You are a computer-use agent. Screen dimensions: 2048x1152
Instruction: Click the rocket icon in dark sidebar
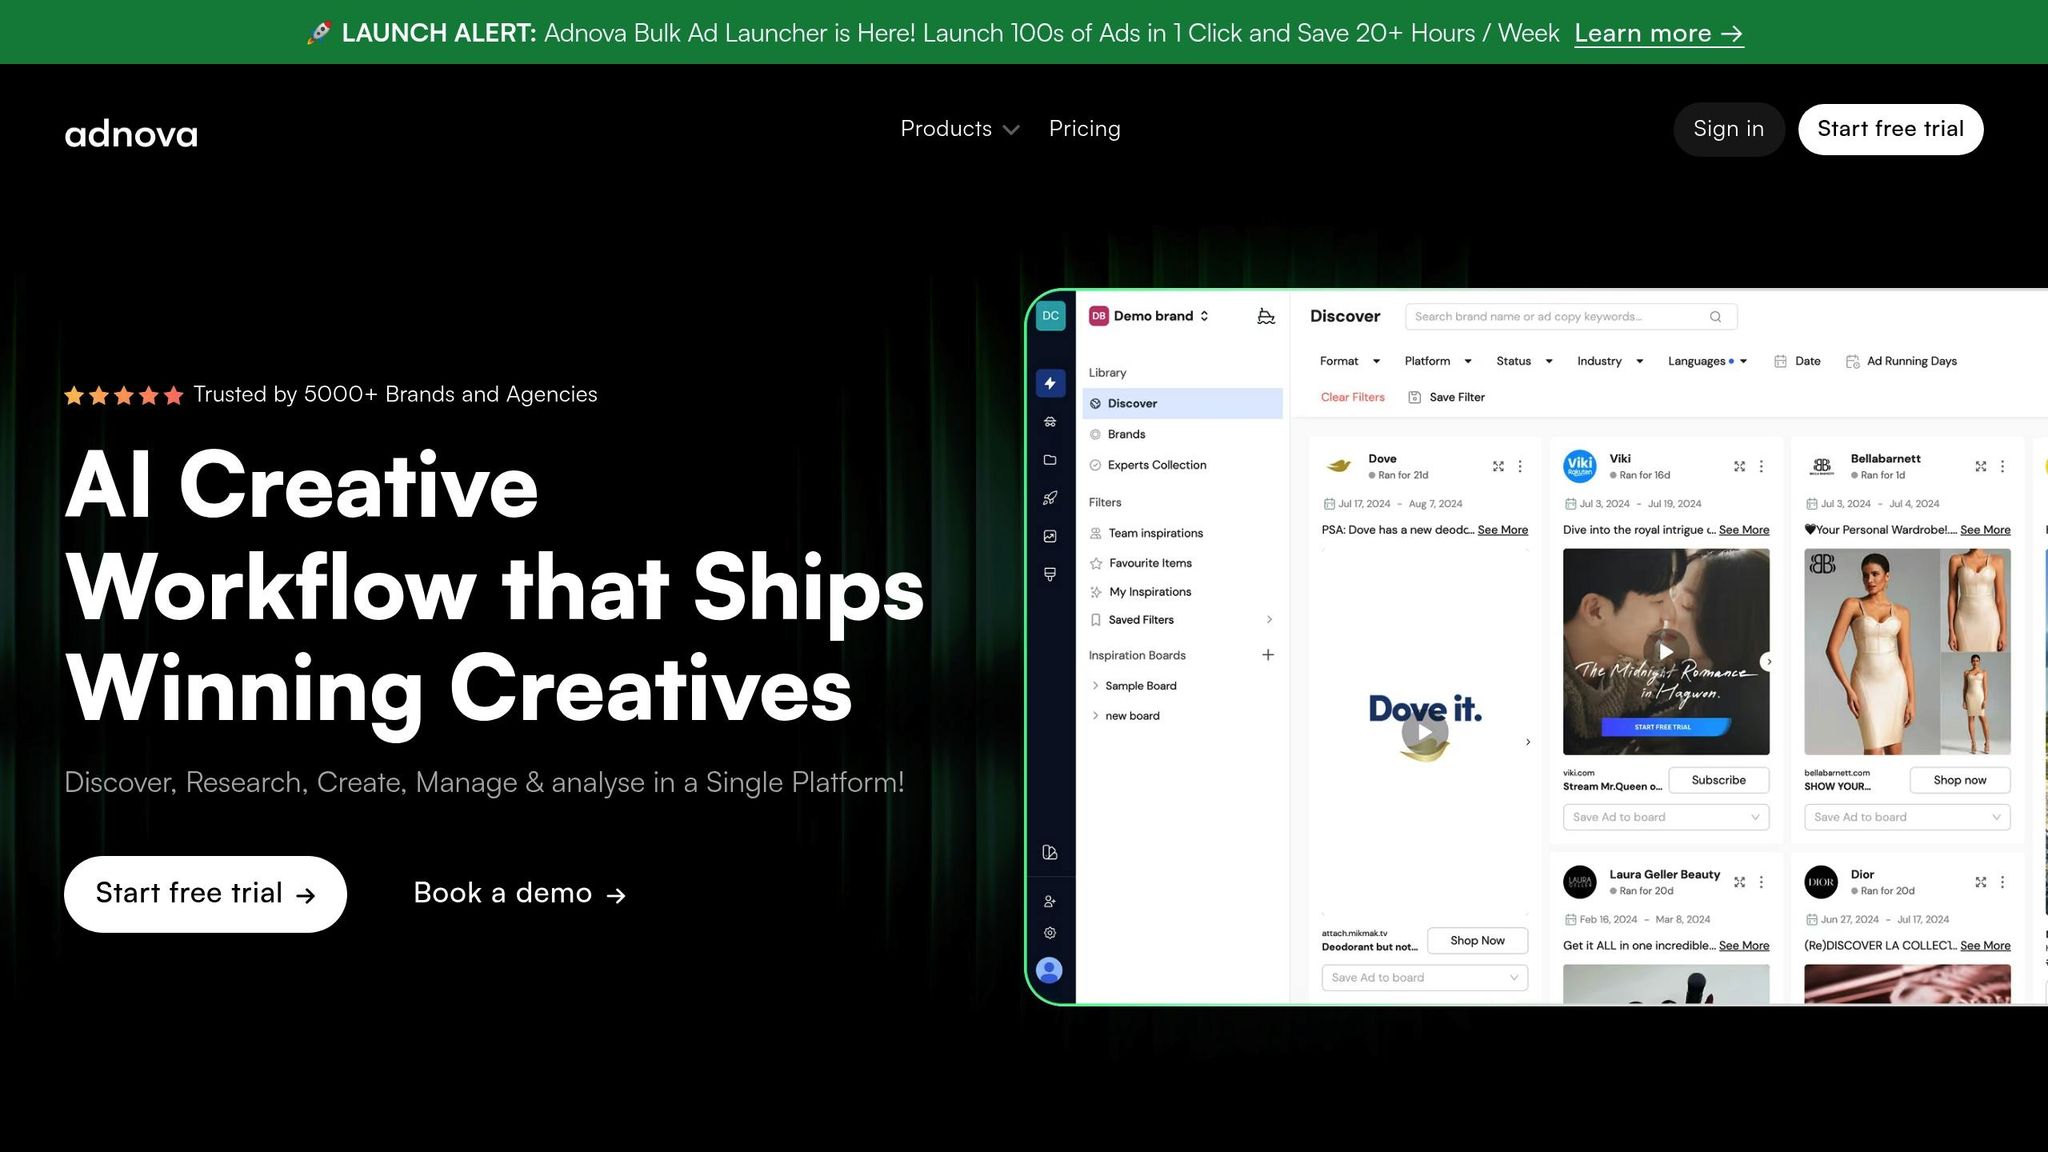(1050, 498)
